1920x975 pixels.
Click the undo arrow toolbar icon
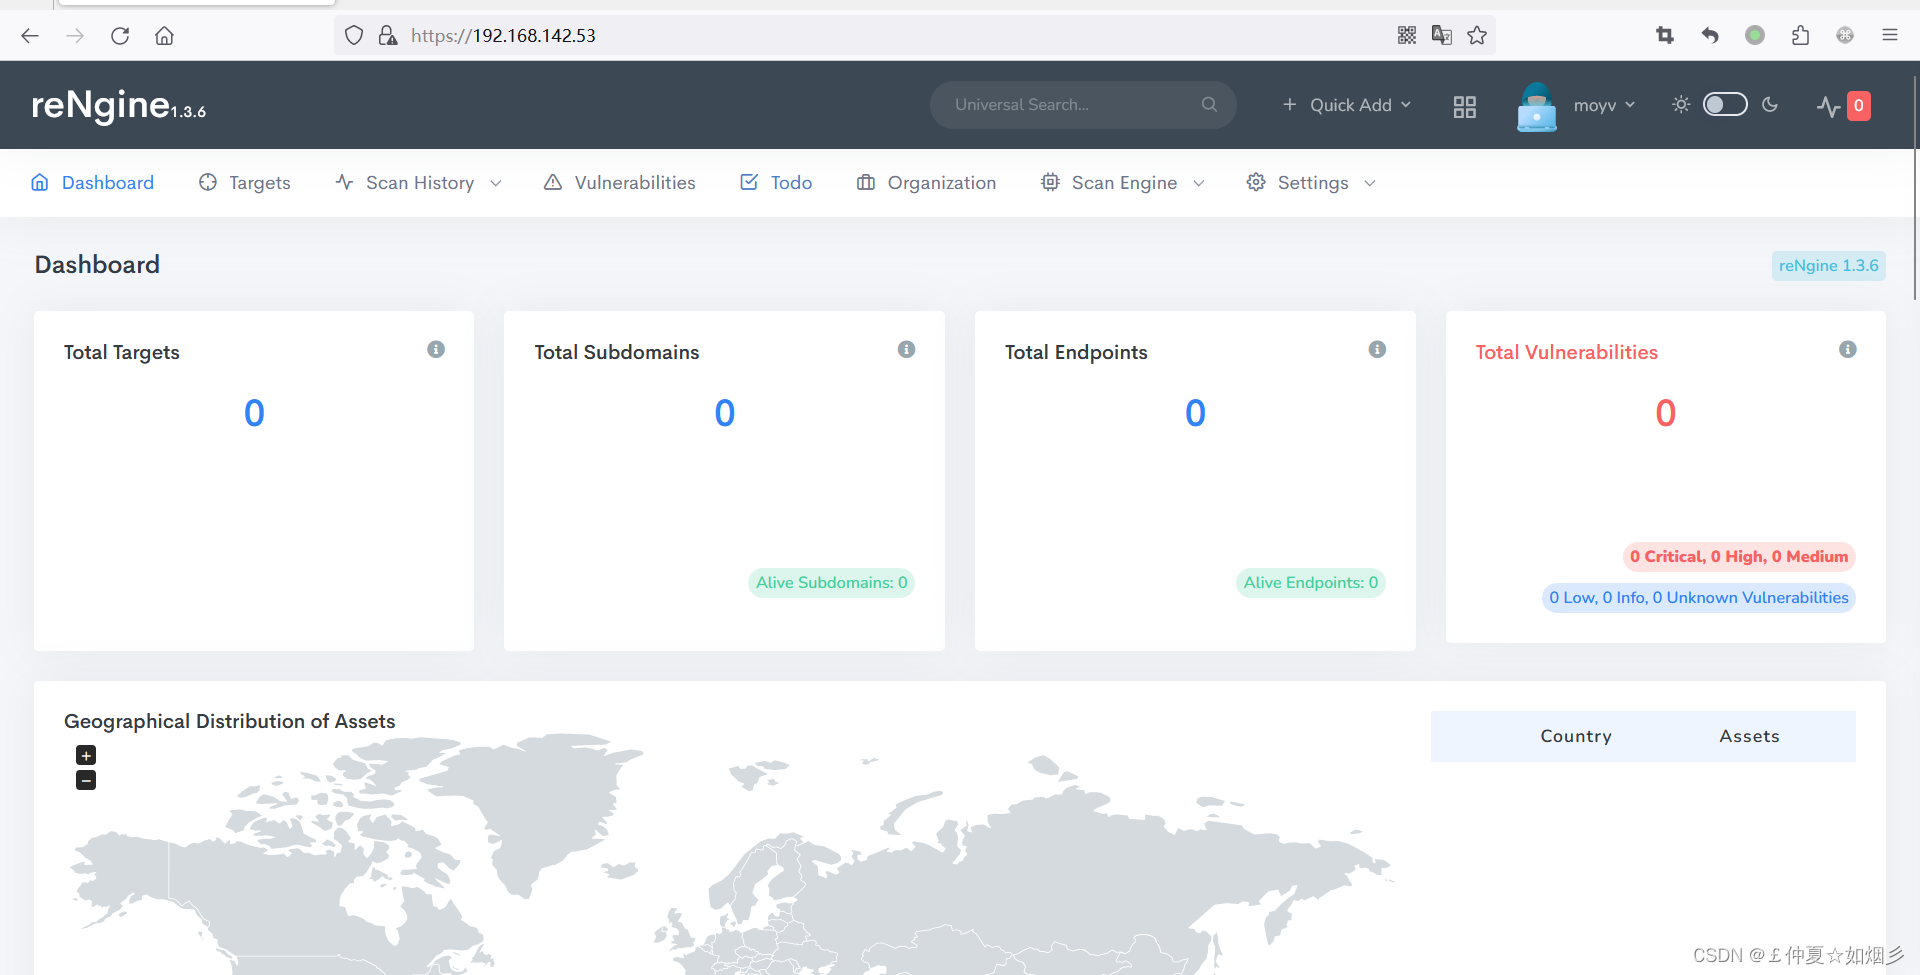tap(1710, 36)
